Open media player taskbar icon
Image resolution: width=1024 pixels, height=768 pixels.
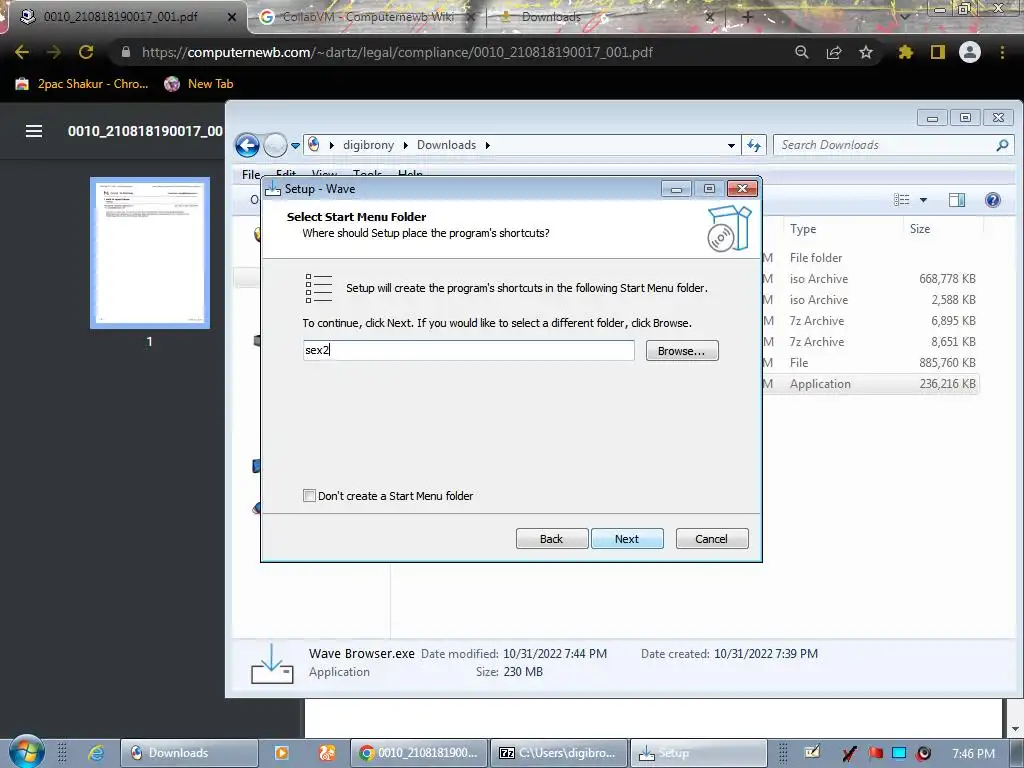[x=281, y=753]
